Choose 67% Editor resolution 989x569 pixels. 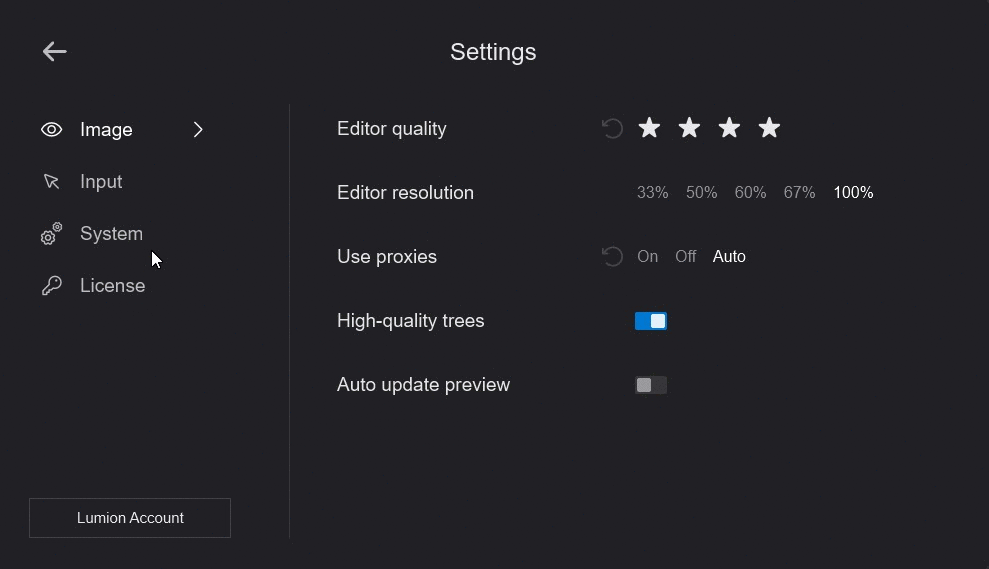[x=799, y=193]
